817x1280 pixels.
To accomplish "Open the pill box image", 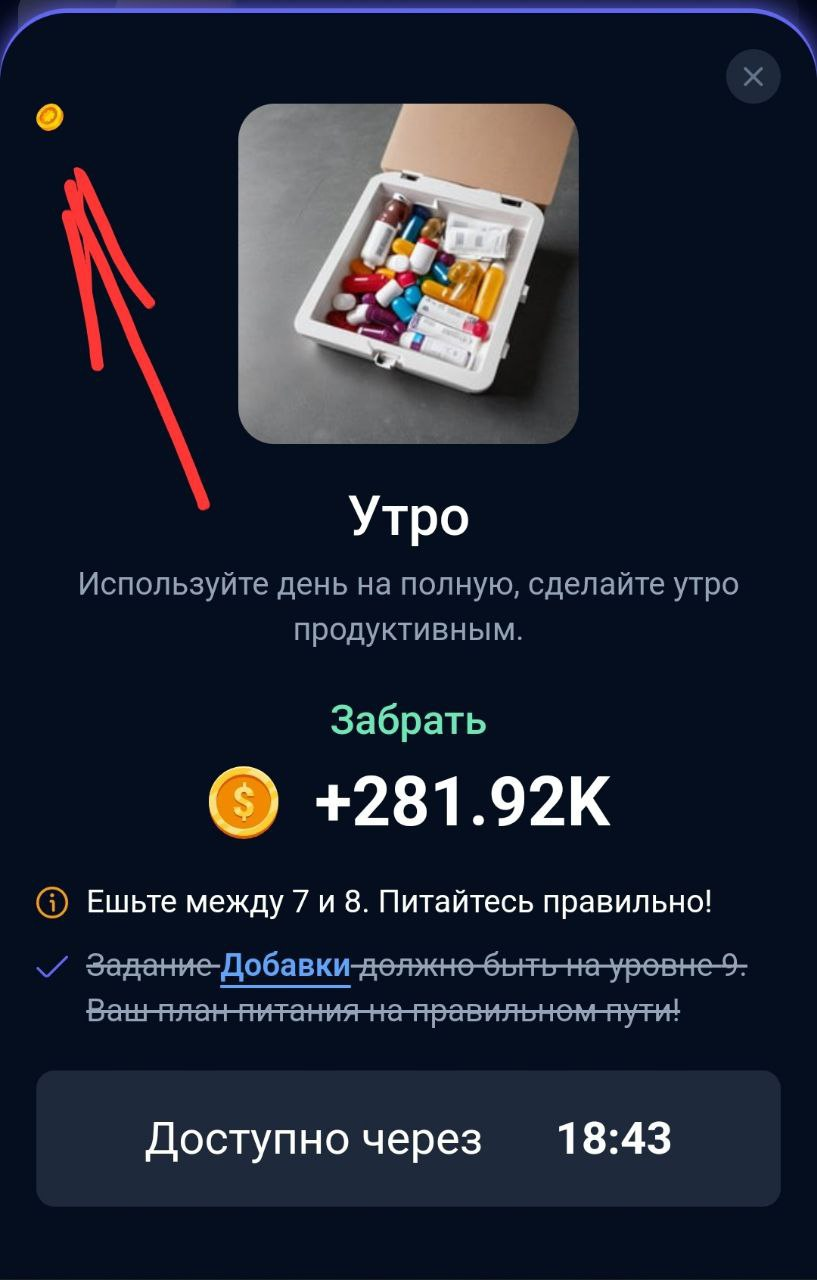I will tap(408, 273).
